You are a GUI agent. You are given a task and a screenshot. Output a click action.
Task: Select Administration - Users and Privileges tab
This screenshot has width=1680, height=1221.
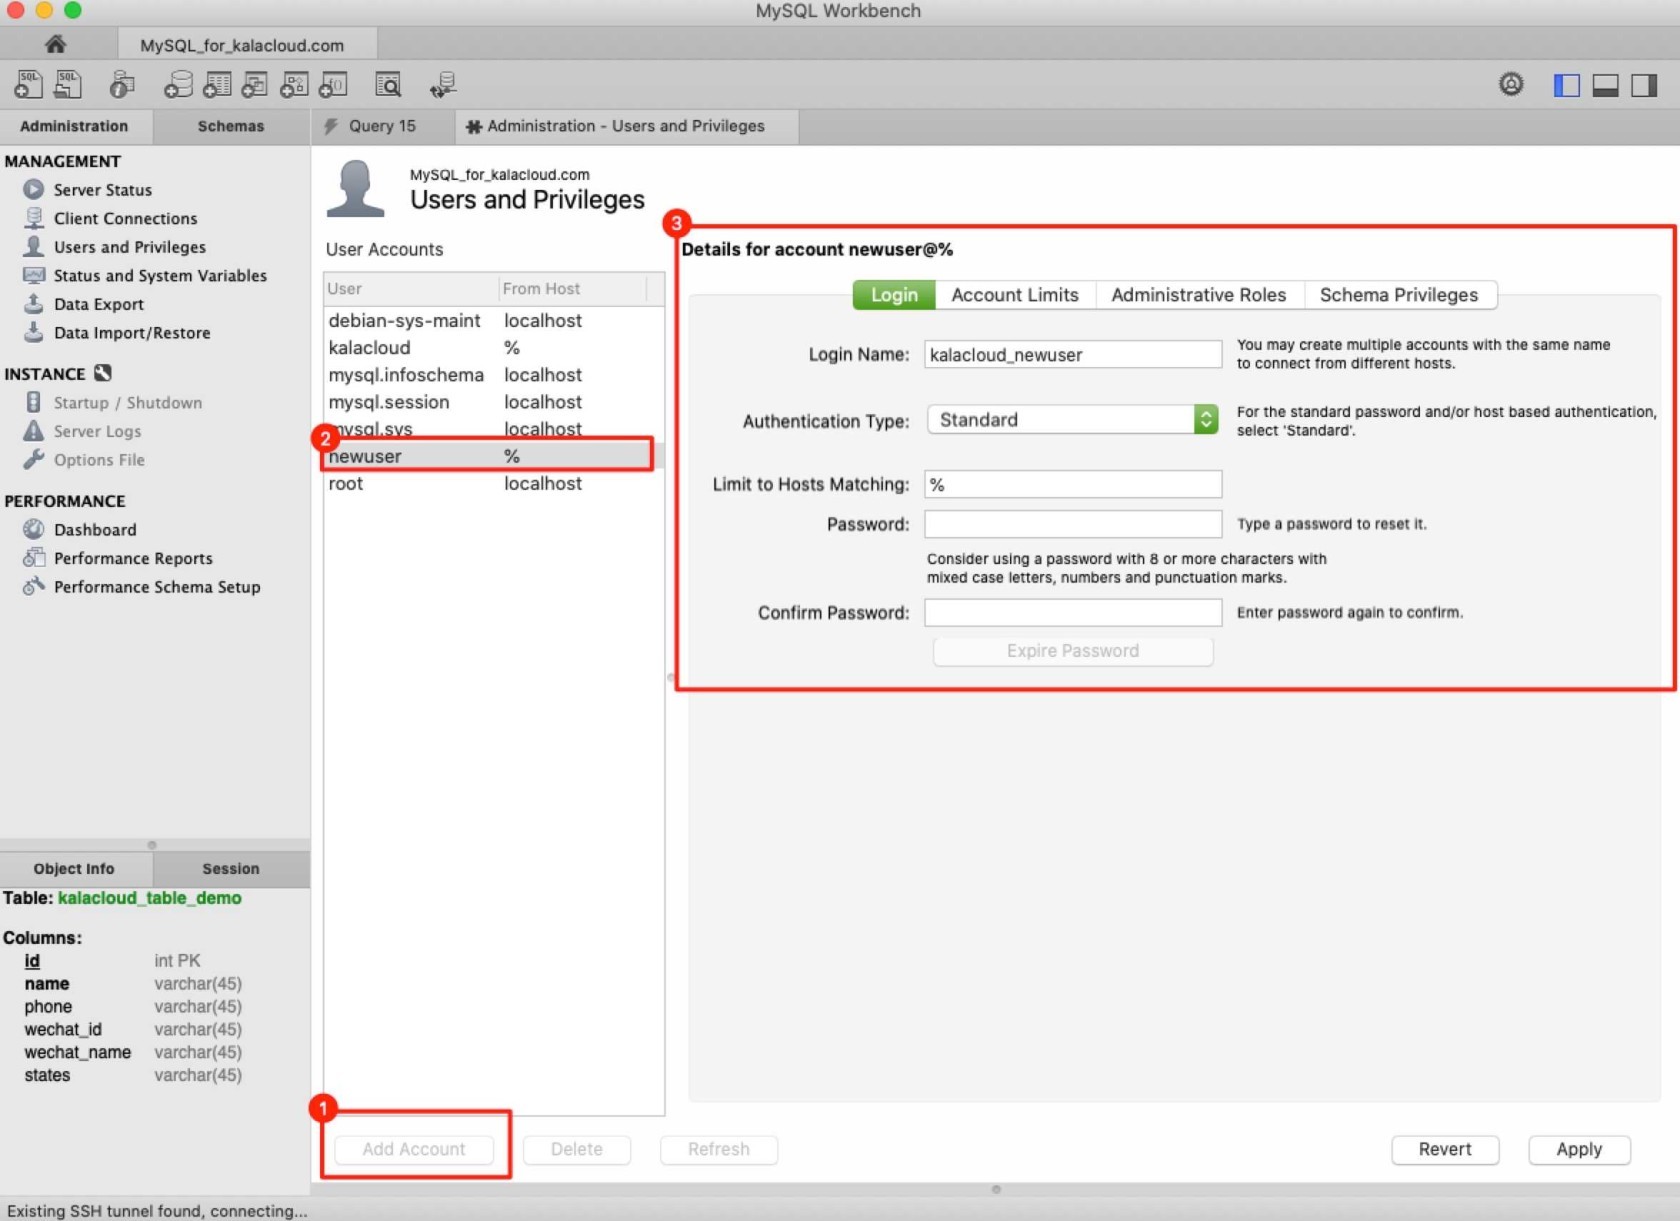[626, 126]
